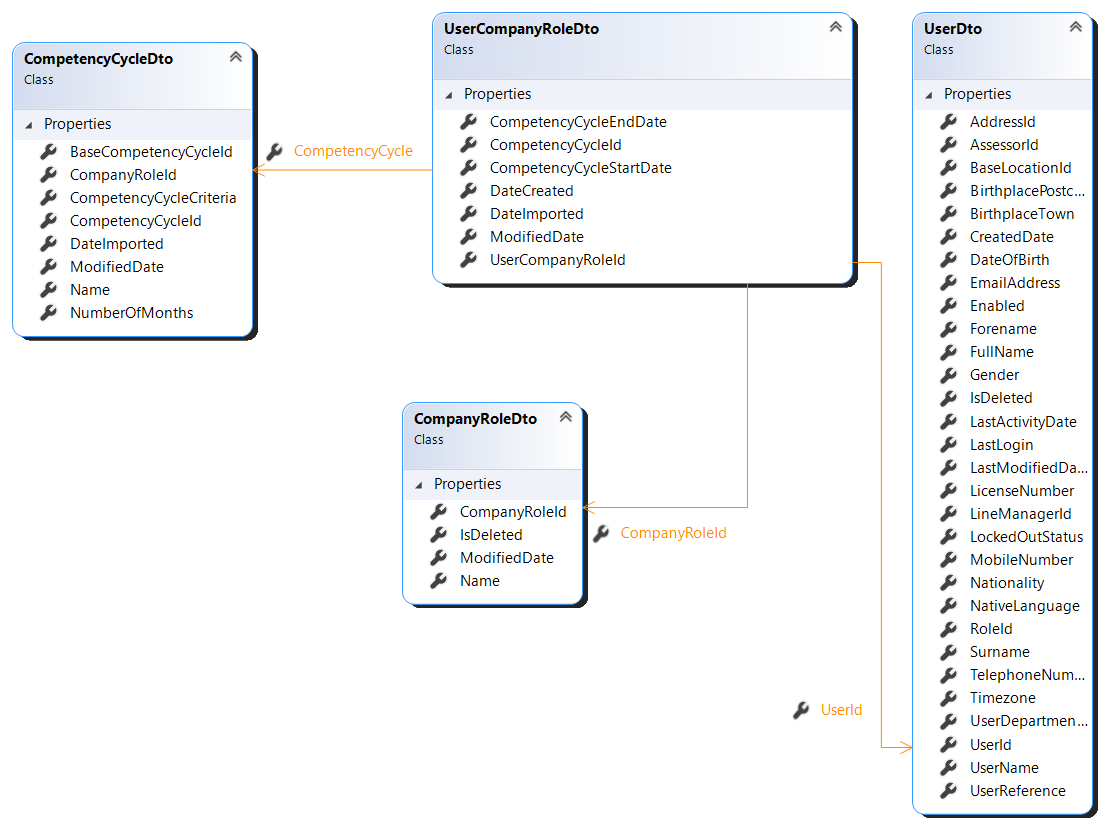Click wrench icon next to CompanyRoleId association label
The height and width of the screenshot is (825, 1104).
tap(601, 534)
